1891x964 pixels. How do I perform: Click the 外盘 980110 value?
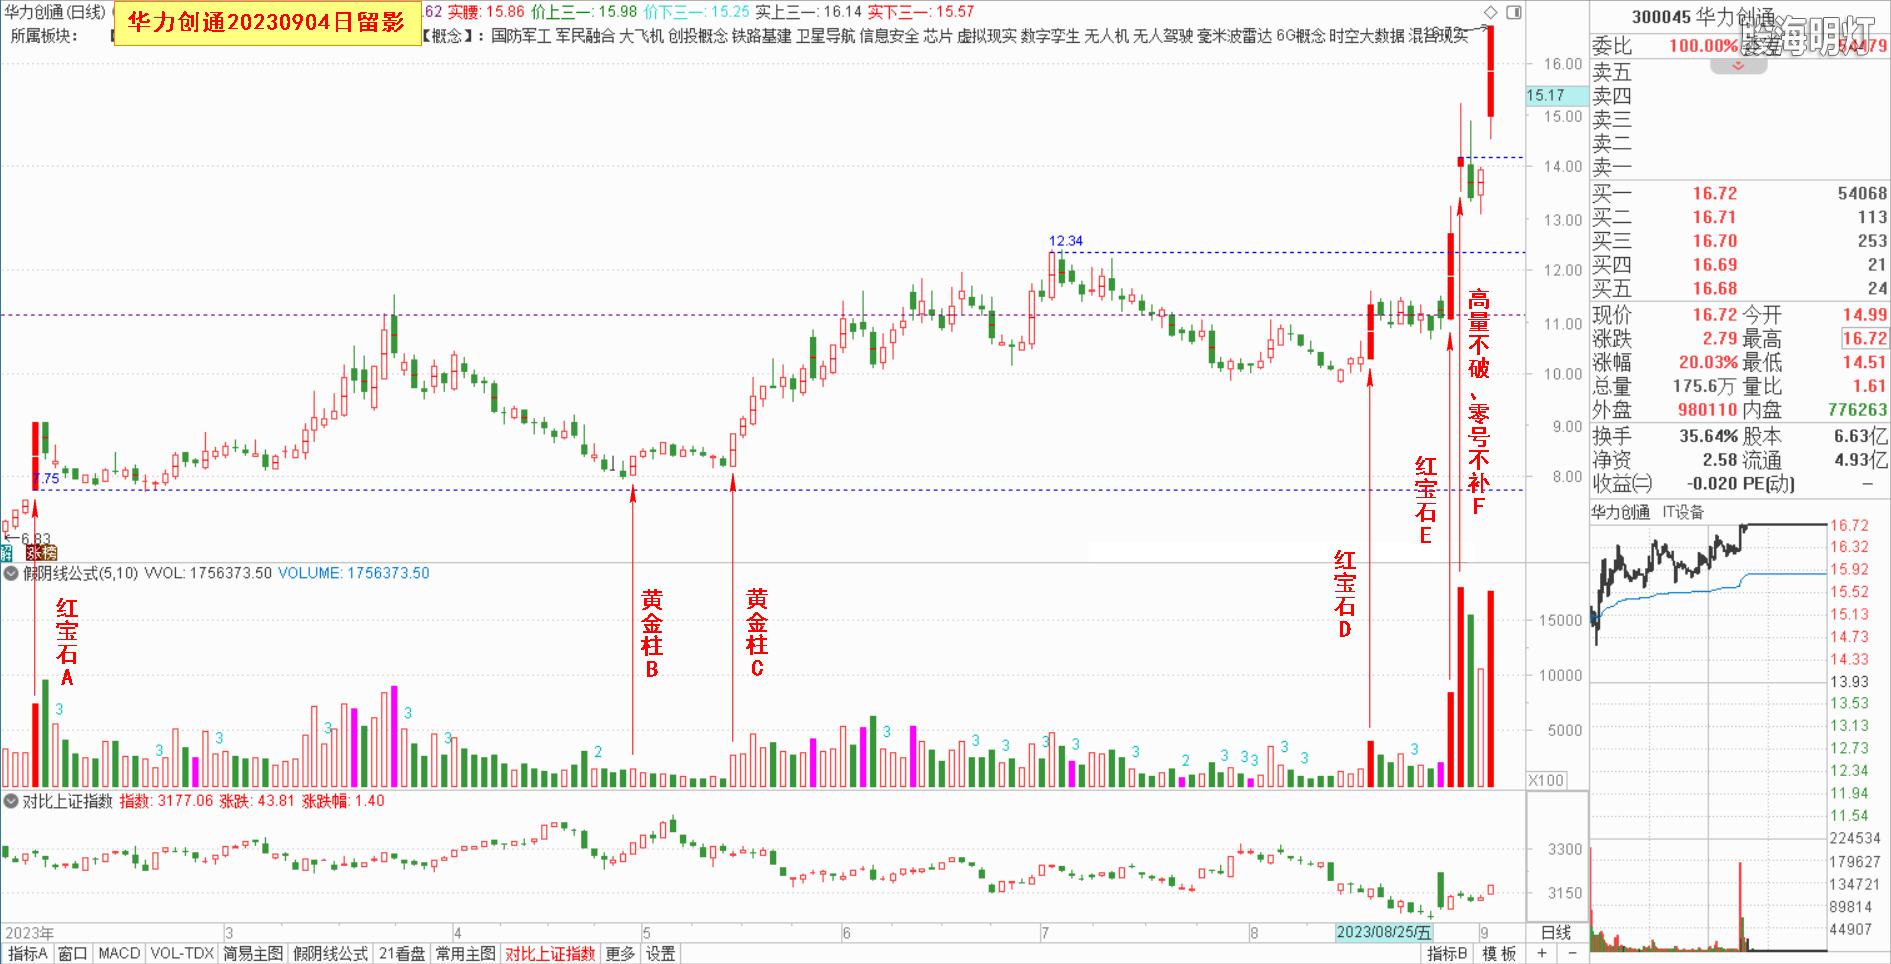point(1707,410)
